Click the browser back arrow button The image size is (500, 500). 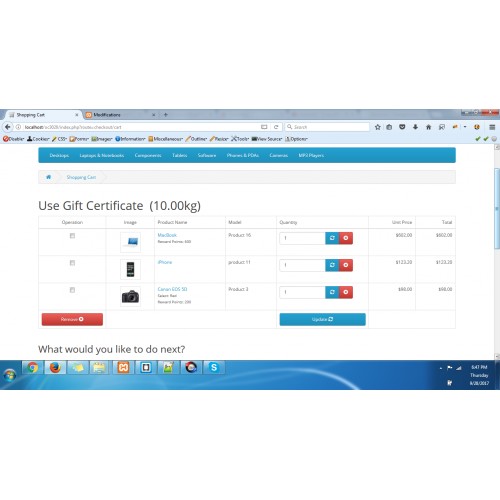8,127
